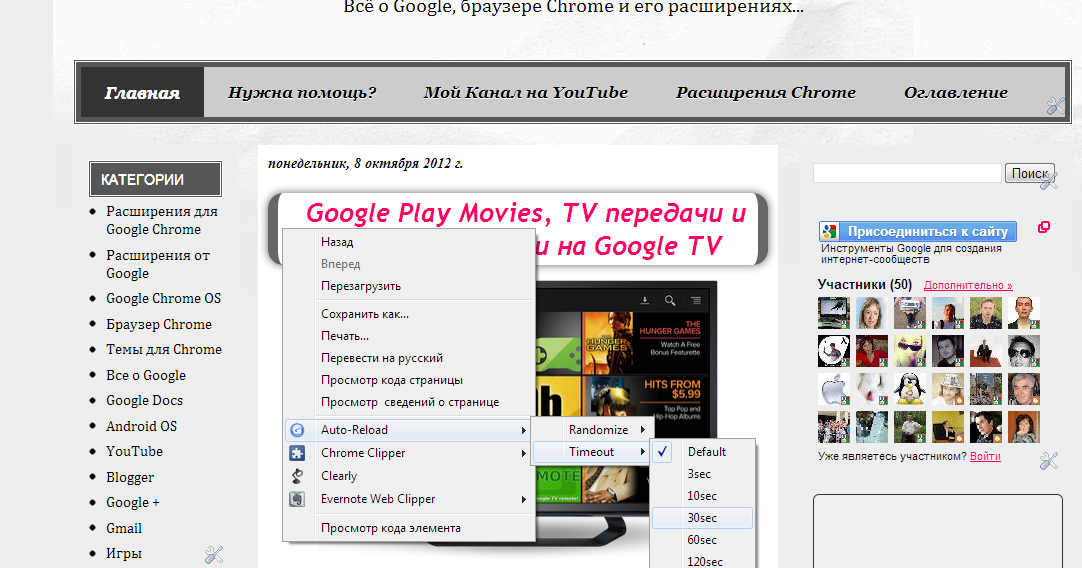The height and width of the screenshot is (568, 1082).
Task: Open the Auto-Reload submenu
Action: coord(409,430)
